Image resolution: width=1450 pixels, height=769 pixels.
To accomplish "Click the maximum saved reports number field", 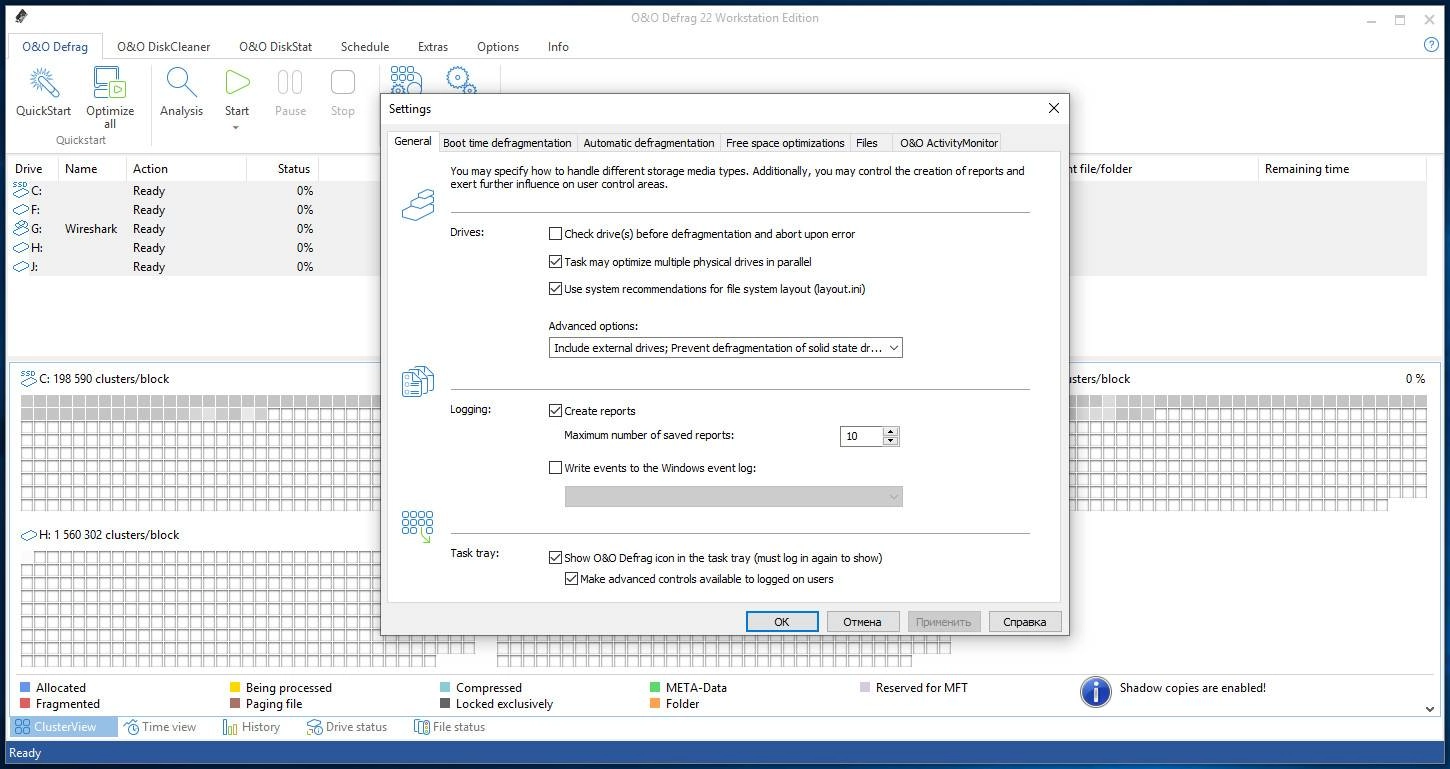I will (x=862, y=436).
